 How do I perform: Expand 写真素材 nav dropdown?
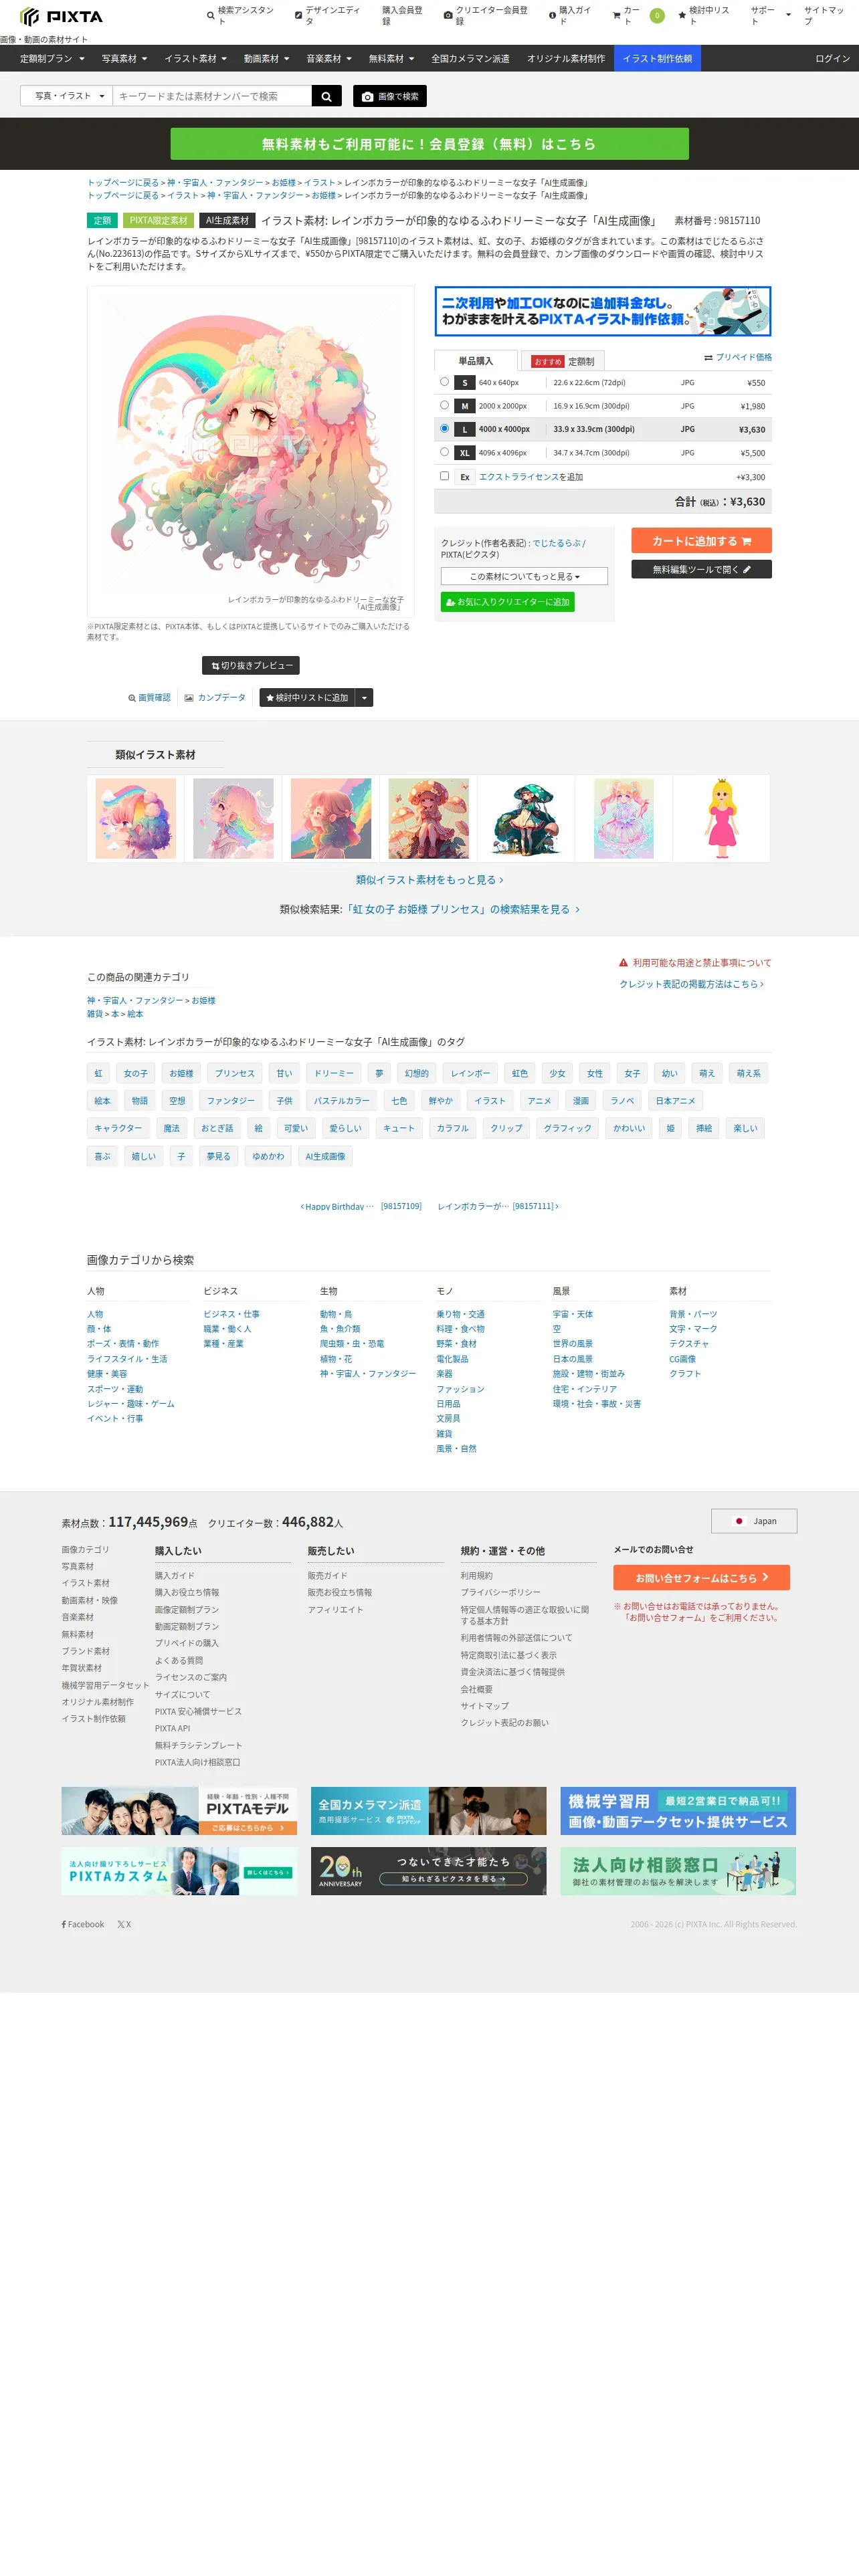(x=124, y=59)
